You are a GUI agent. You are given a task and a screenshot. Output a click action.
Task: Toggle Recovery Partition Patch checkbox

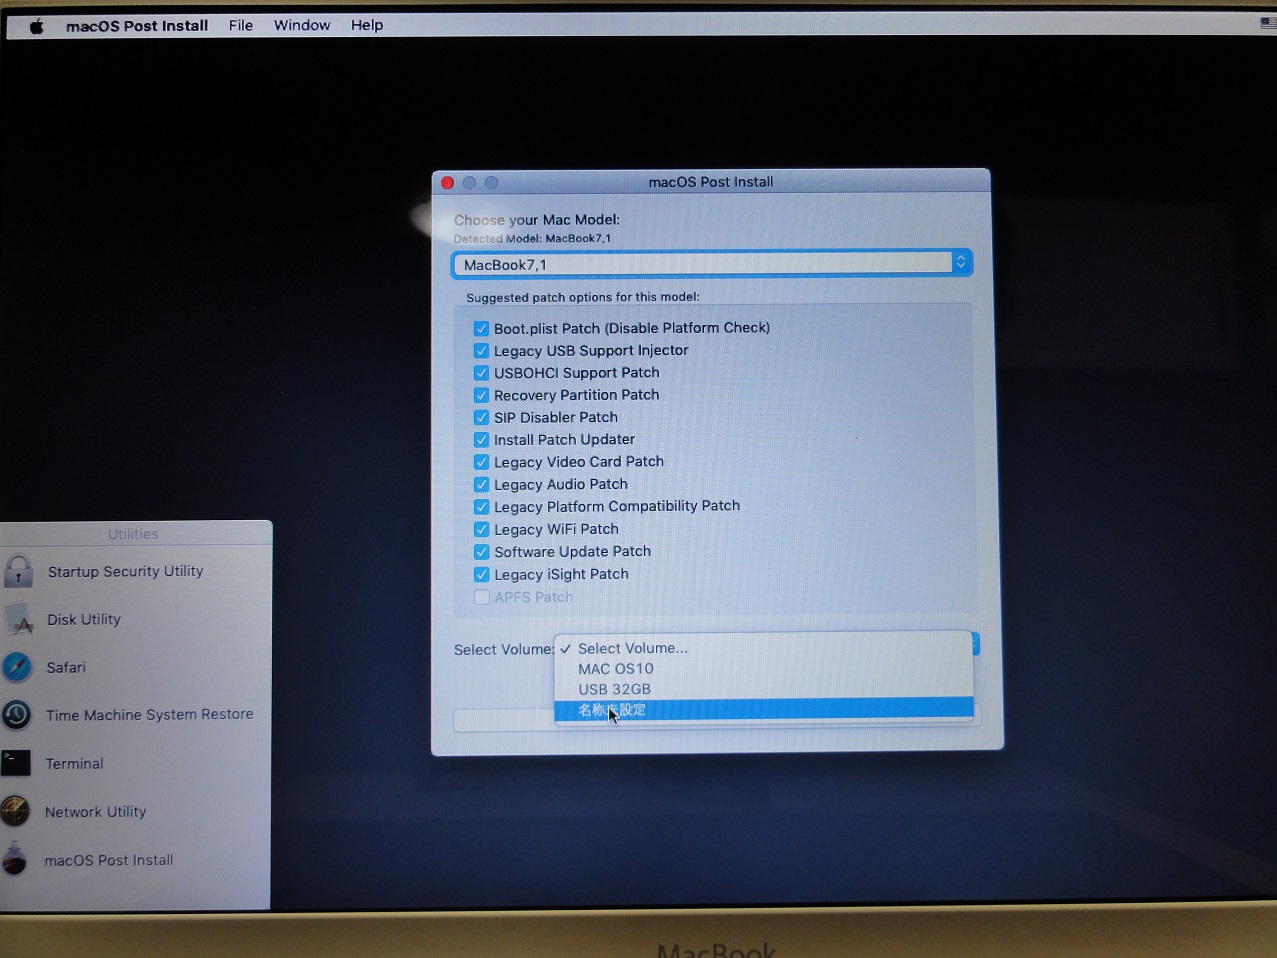click(x=481, y=395)
